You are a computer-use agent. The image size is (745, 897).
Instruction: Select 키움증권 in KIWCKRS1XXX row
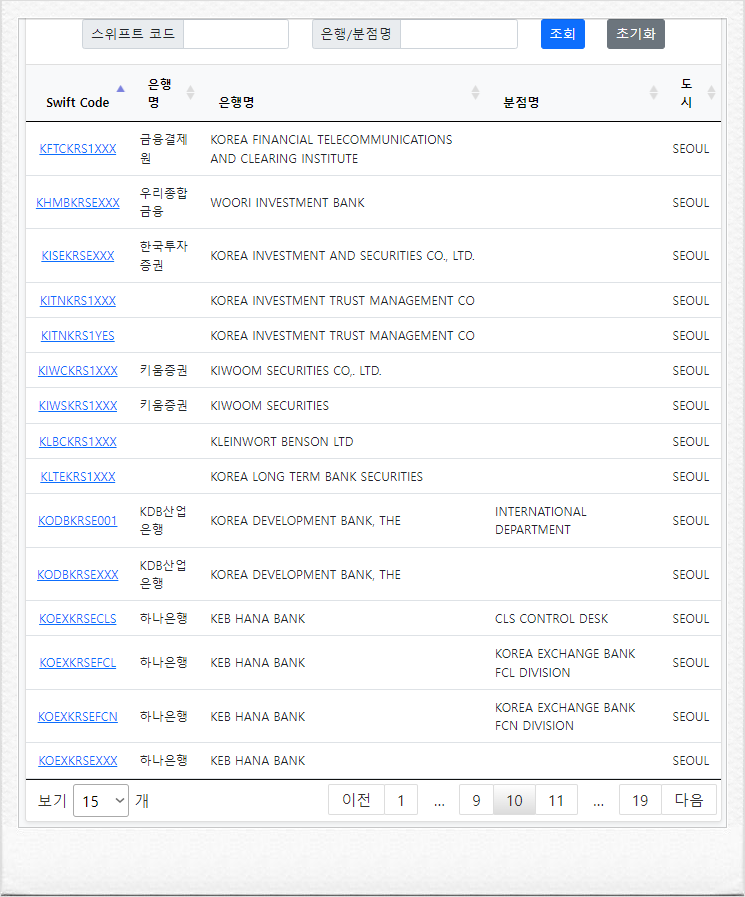pyautogui.click(x=164, y=371)
